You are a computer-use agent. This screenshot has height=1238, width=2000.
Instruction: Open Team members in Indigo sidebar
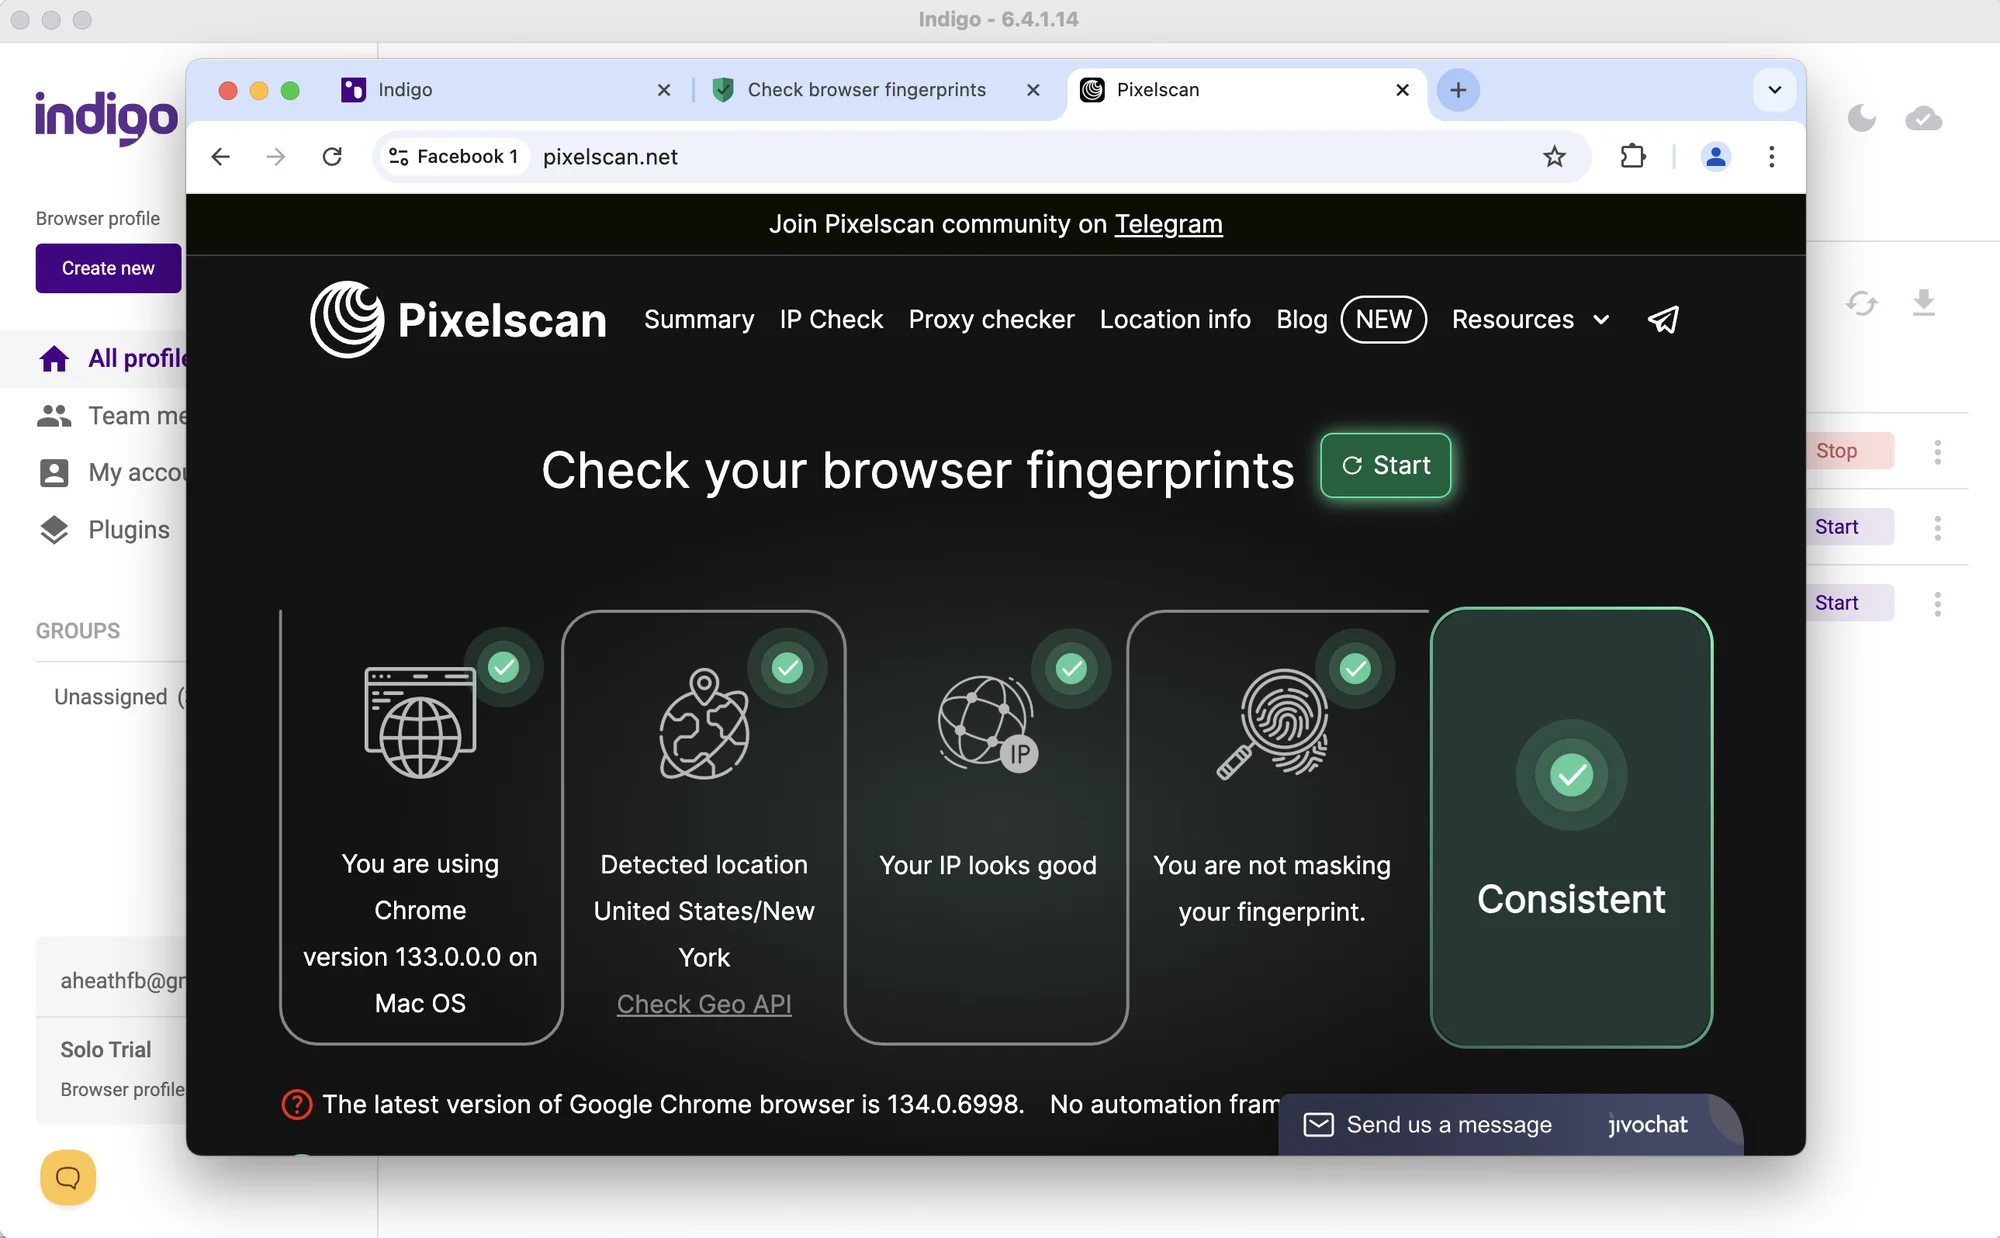(x=112, y=415)
